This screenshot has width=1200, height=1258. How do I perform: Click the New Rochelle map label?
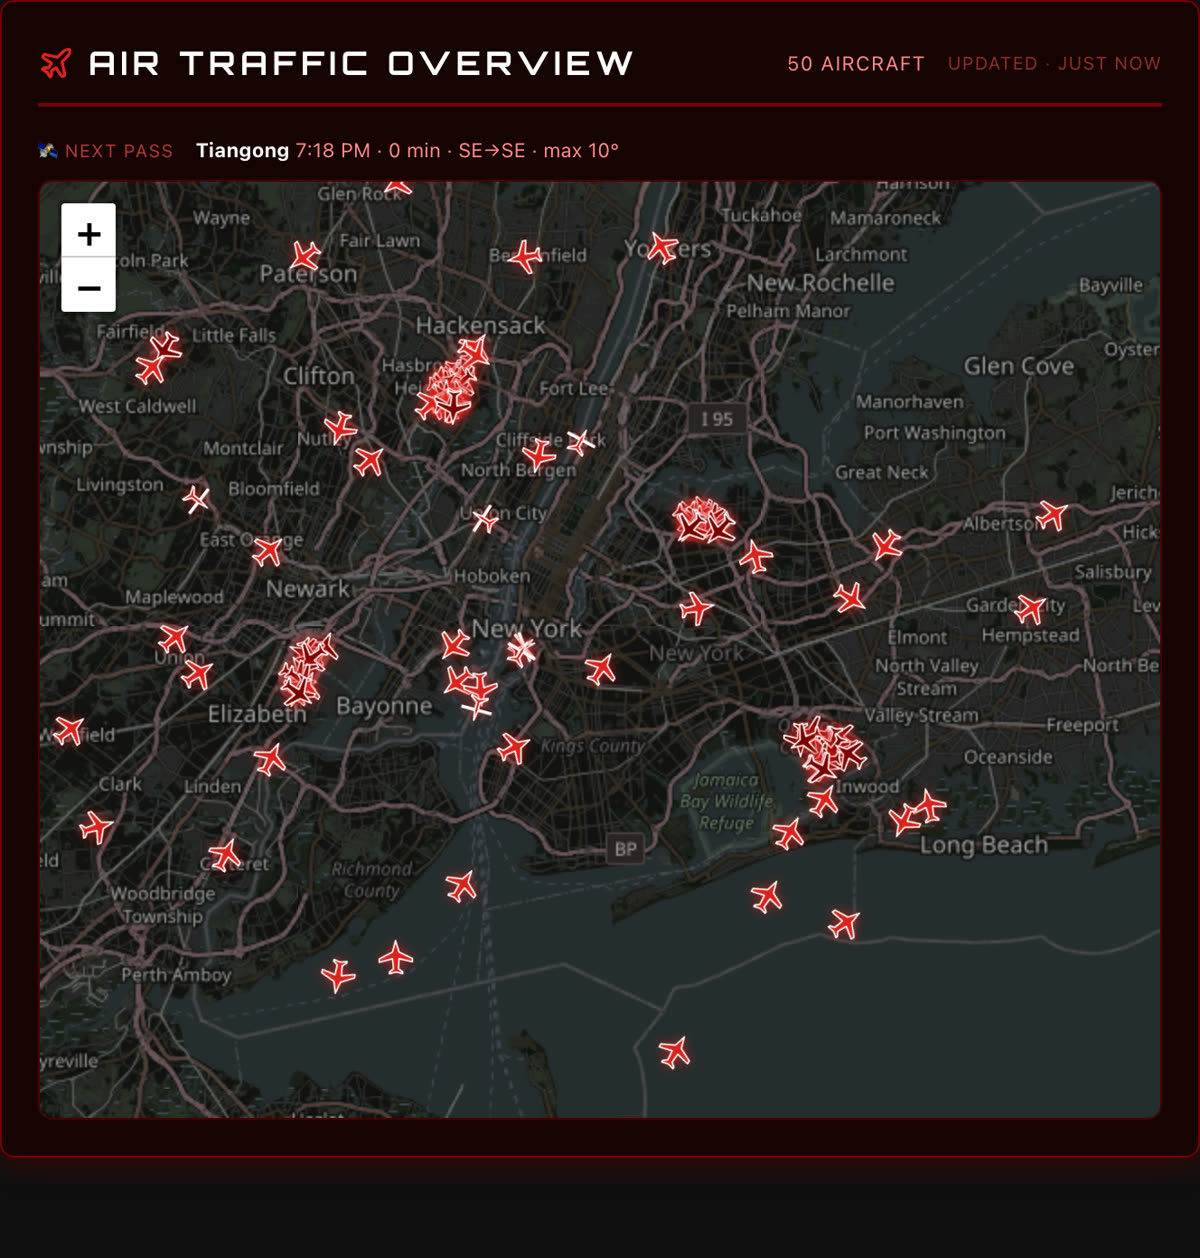pos(821,283)
